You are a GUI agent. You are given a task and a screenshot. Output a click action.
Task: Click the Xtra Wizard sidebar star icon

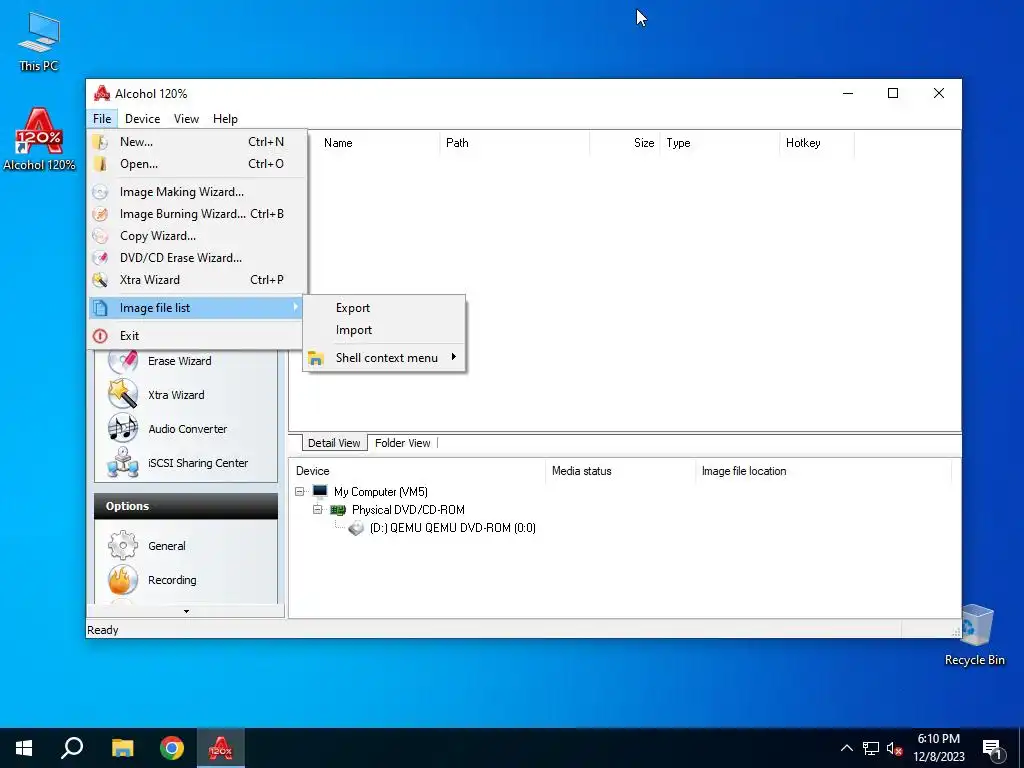point(123,394)
